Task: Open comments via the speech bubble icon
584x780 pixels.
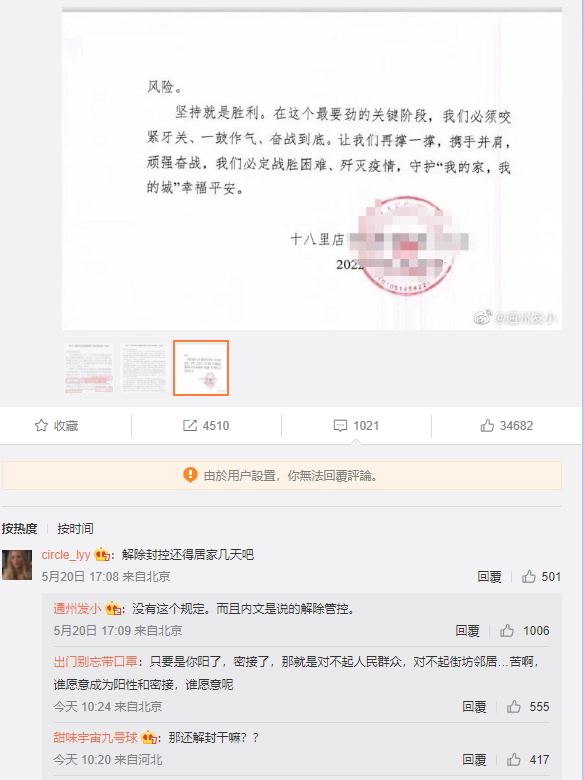Action: tap(340, 425)
